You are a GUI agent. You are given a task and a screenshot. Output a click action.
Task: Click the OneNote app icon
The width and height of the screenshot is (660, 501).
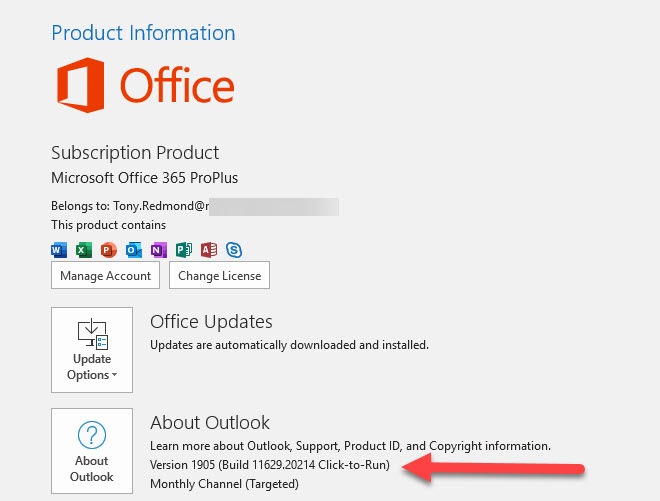pyautogui.click(x=159, y=250)
